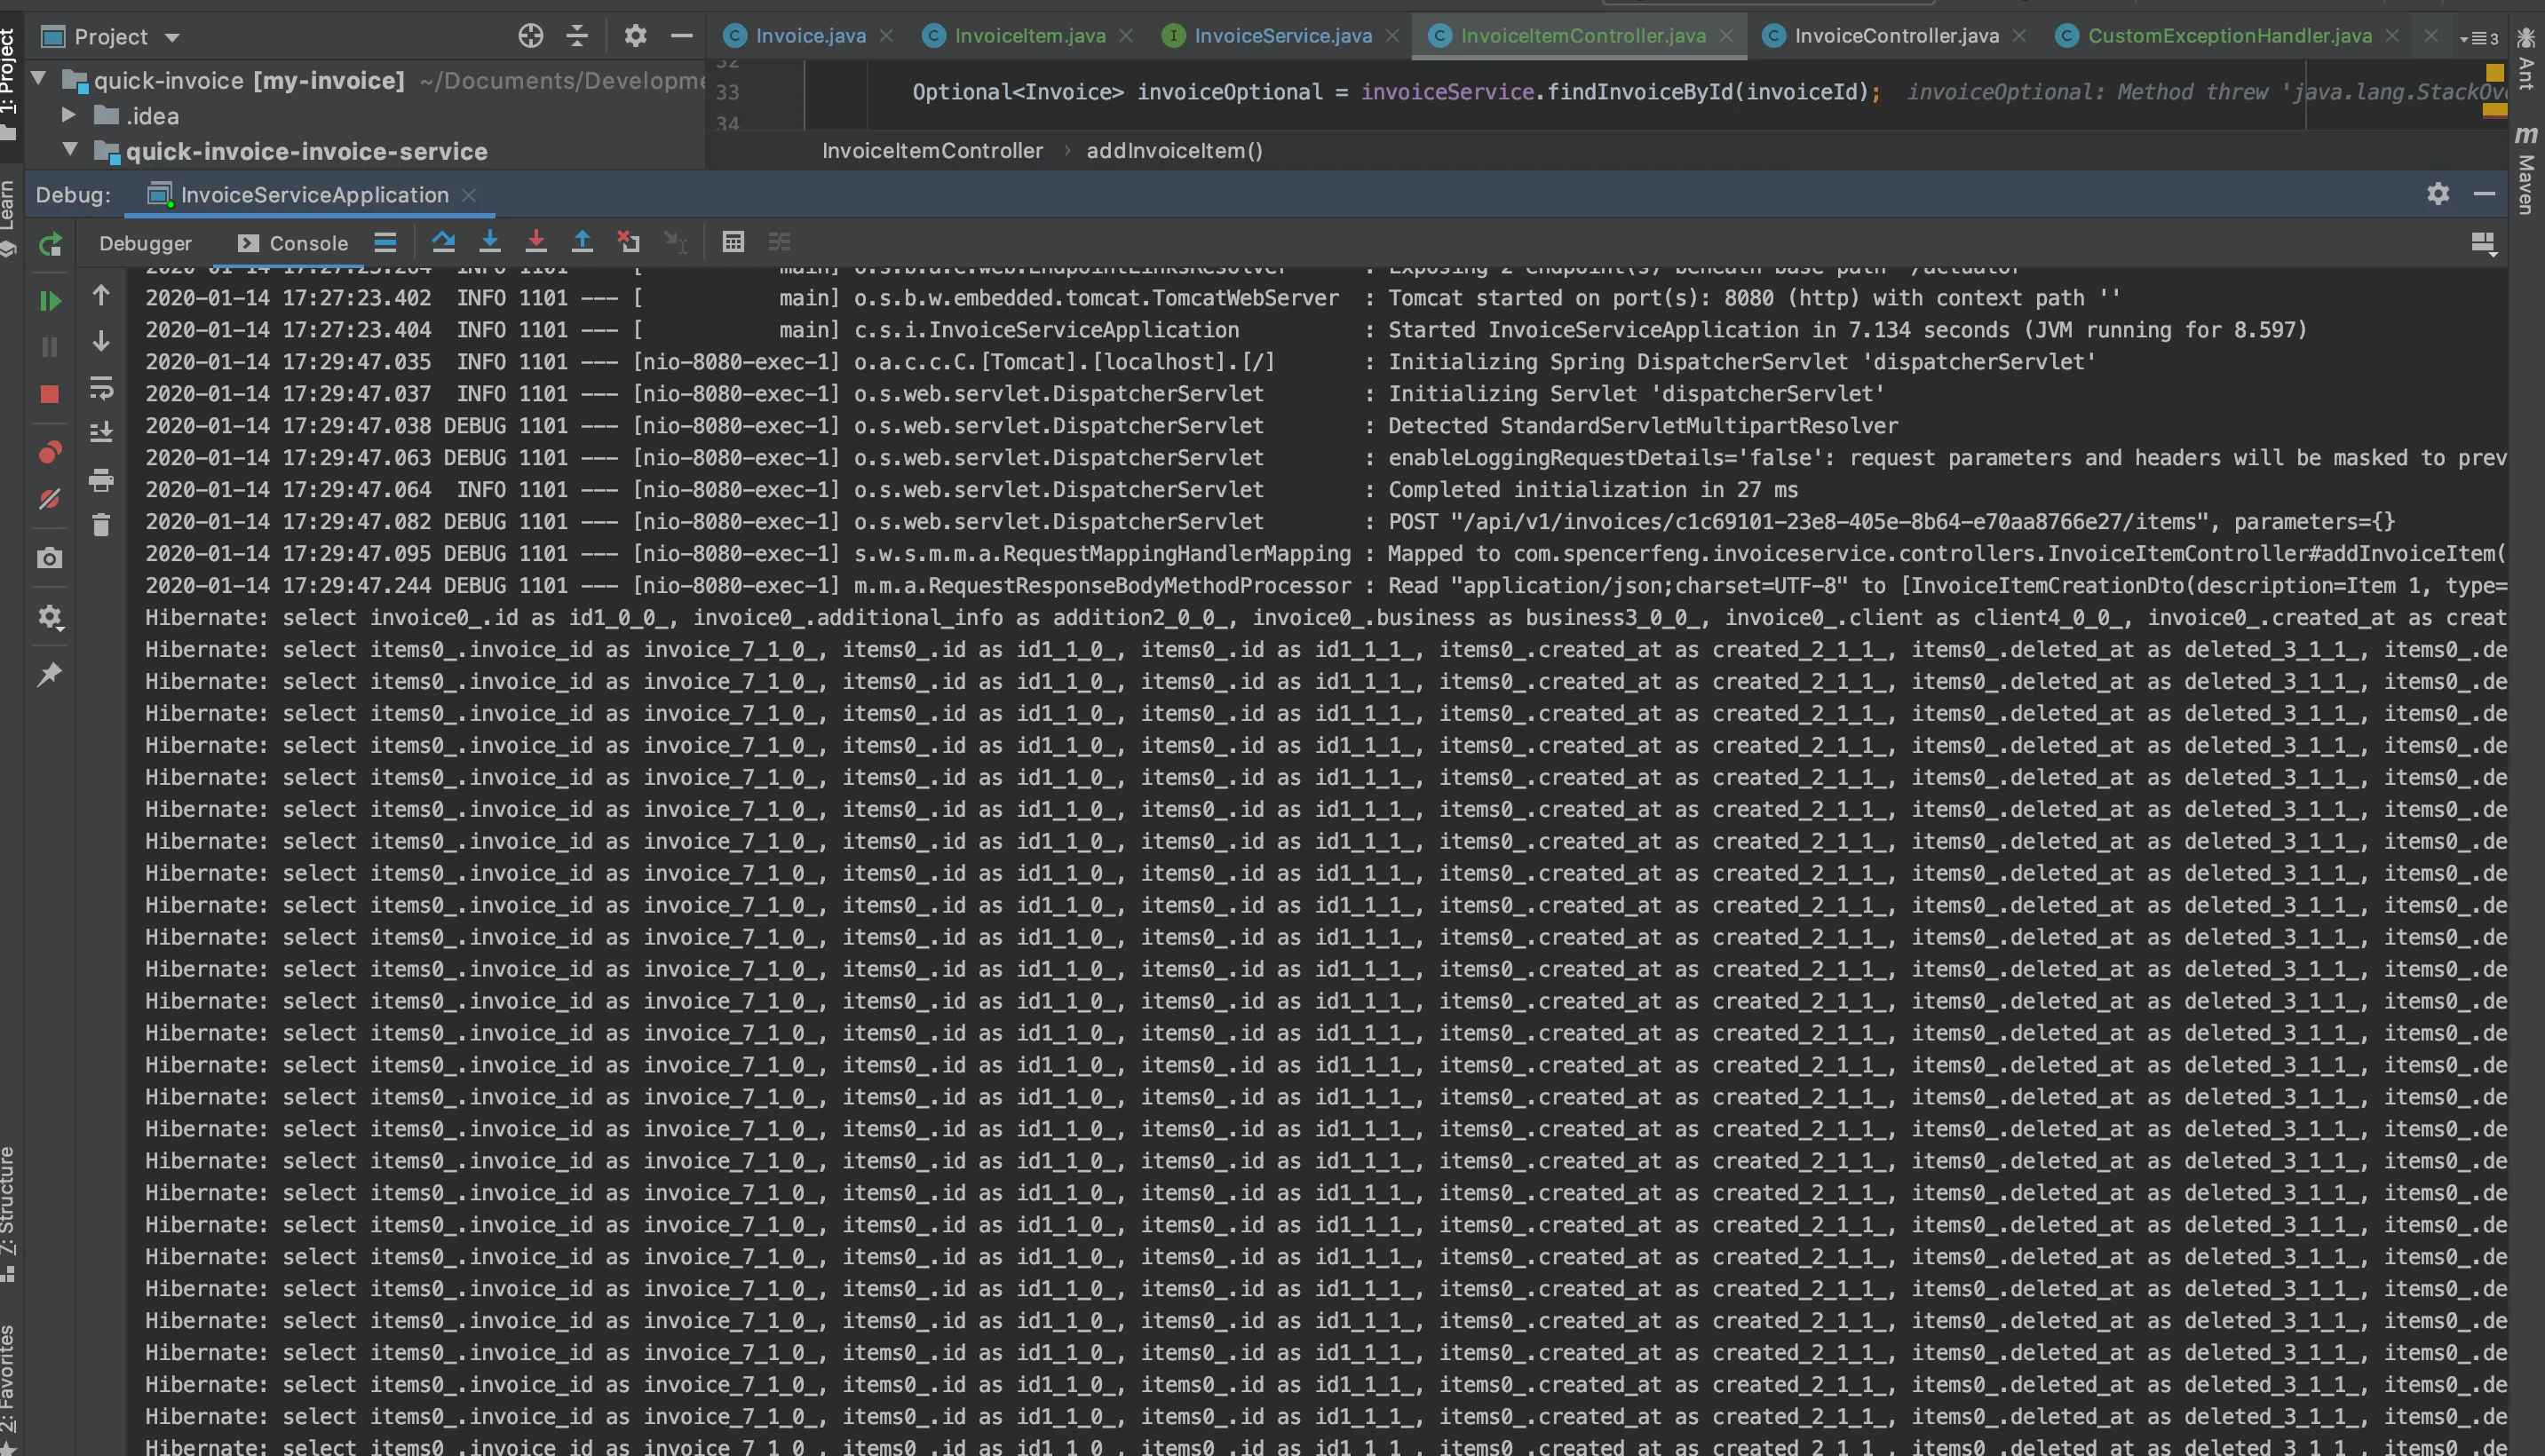This screenshot has height=1456, width=2545.
Task: Stop the debug session red square
Action: pos(50,394)
